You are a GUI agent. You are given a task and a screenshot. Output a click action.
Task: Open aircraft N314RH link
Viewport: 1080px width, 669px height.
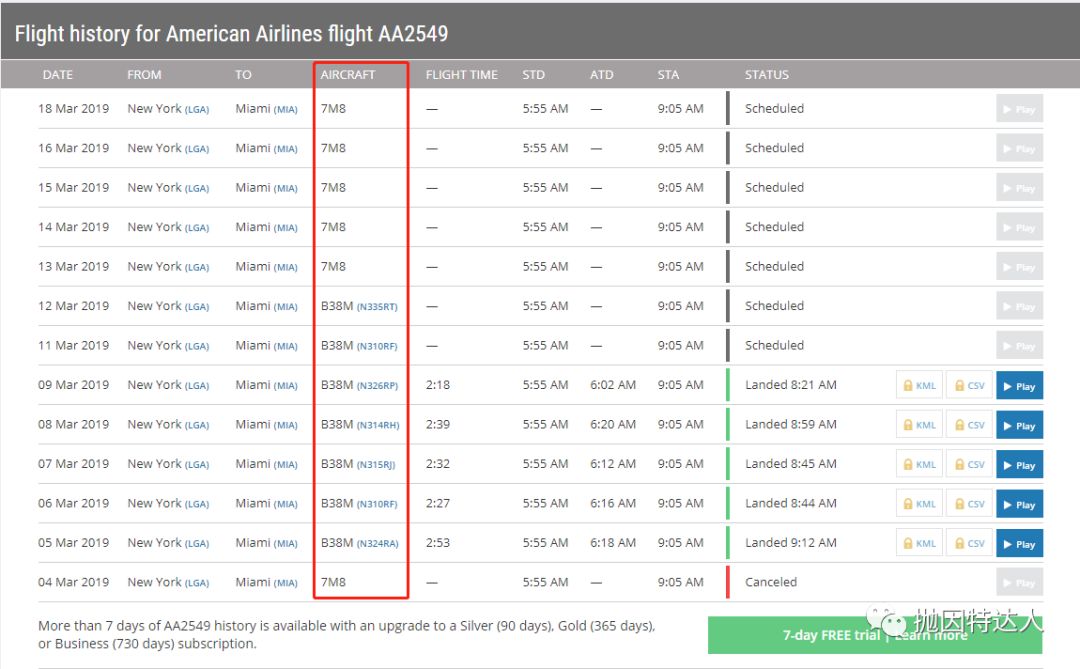tap(377, 425)
